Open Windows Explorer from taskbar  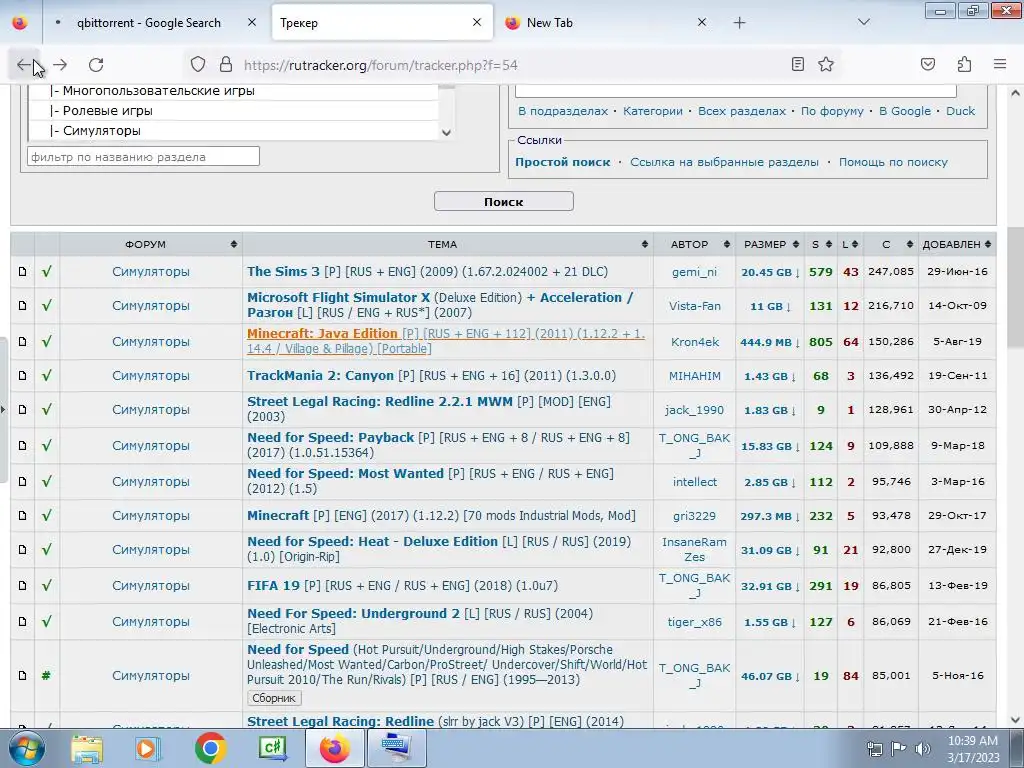point(87,748)
